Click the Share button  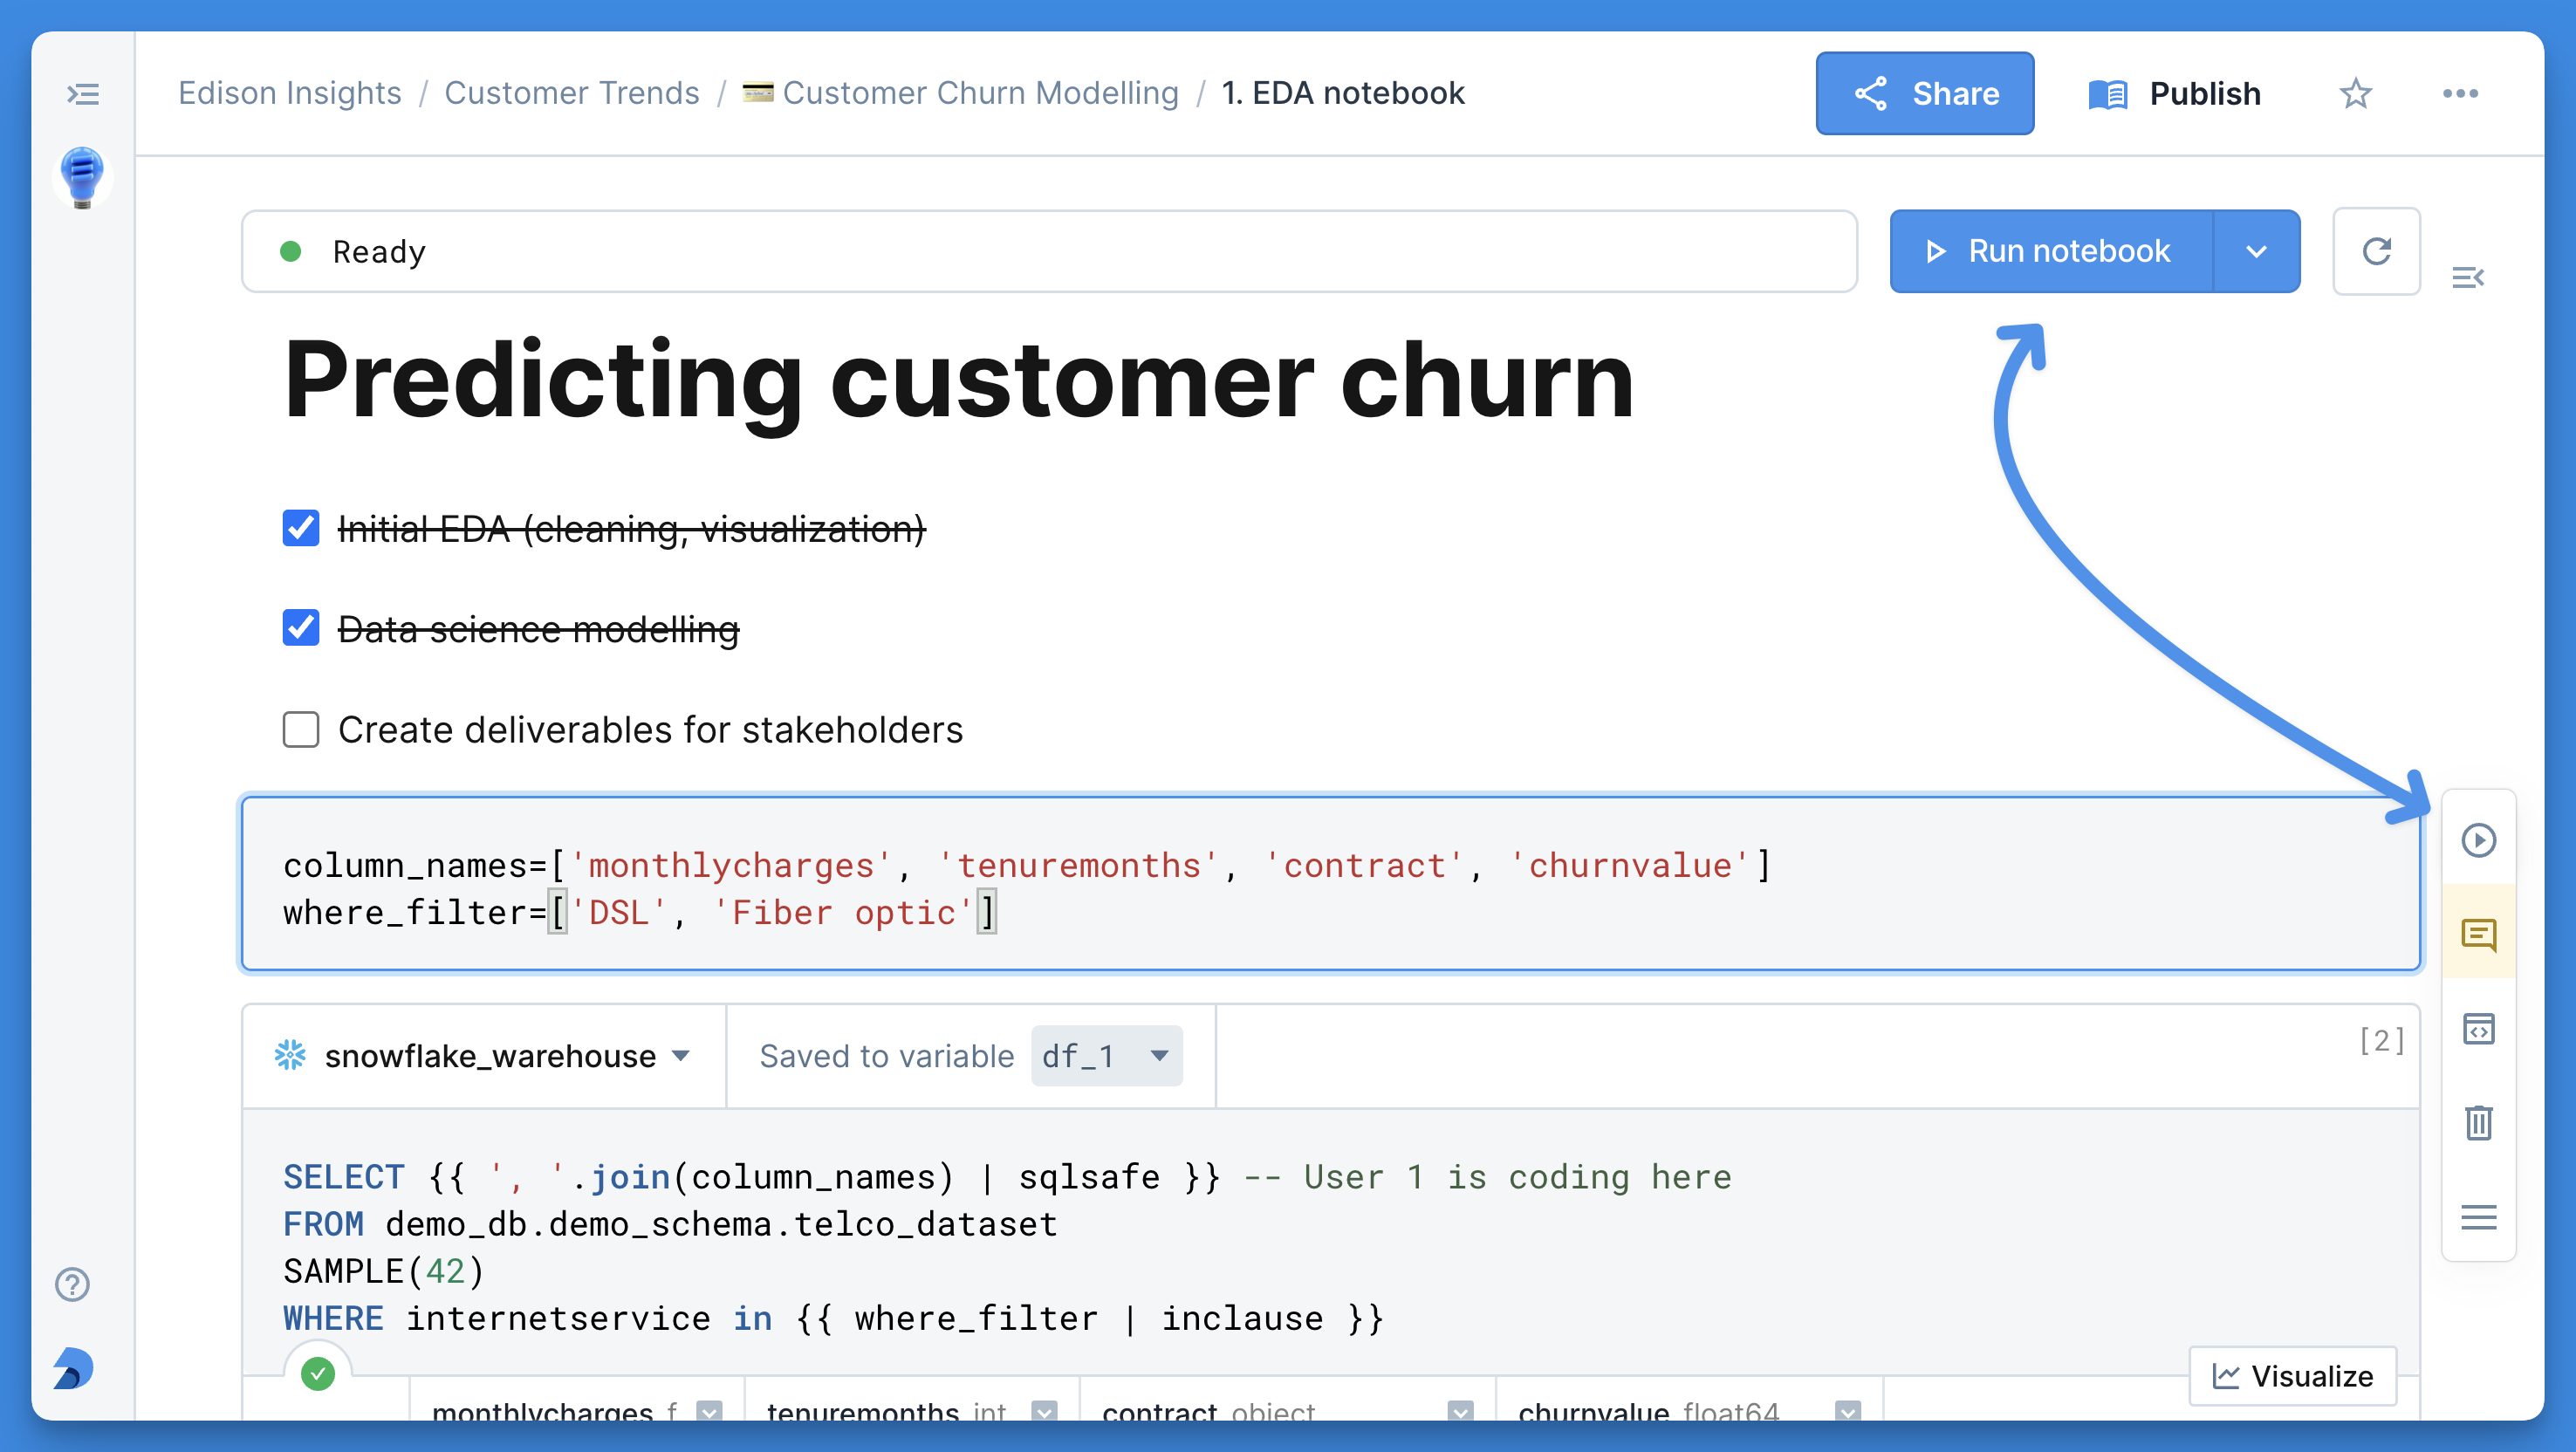1924,93
